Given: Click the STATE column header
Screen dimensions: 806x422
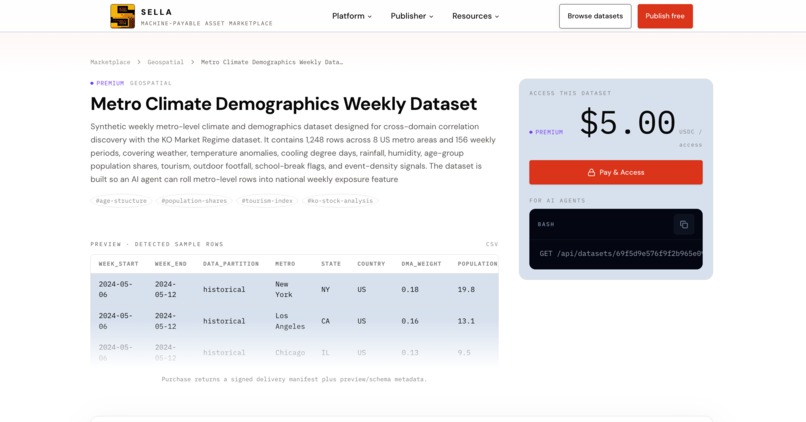Looking at the screenshot, I should coord(331,264).
